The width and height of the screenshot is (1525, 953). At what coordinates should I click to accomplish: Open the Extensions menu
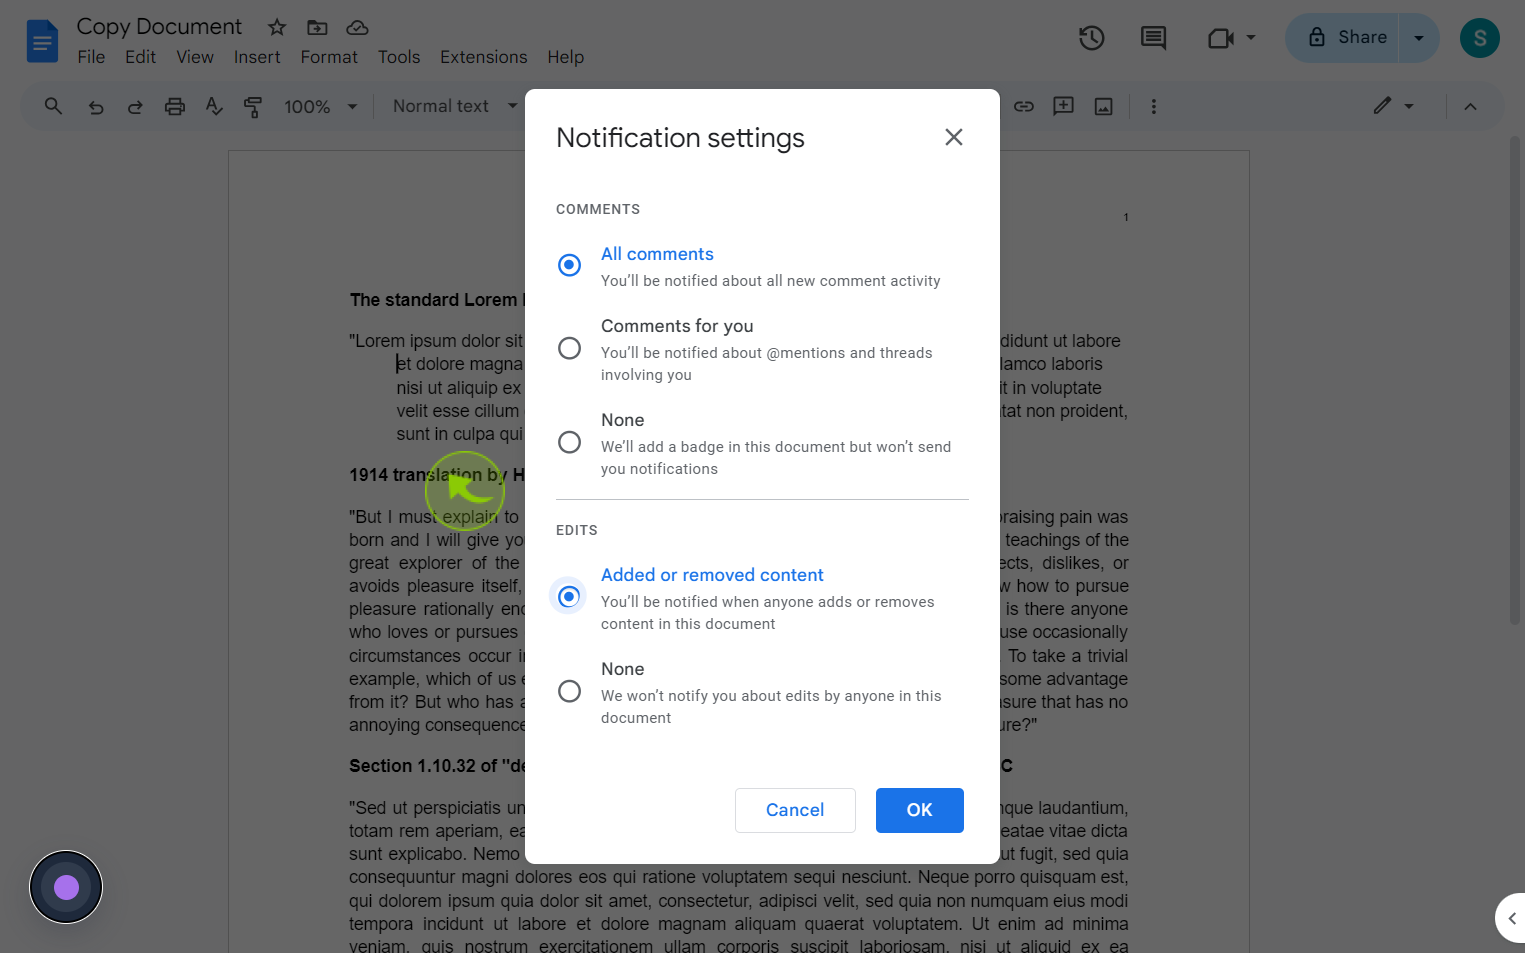[x=483, y=57]
